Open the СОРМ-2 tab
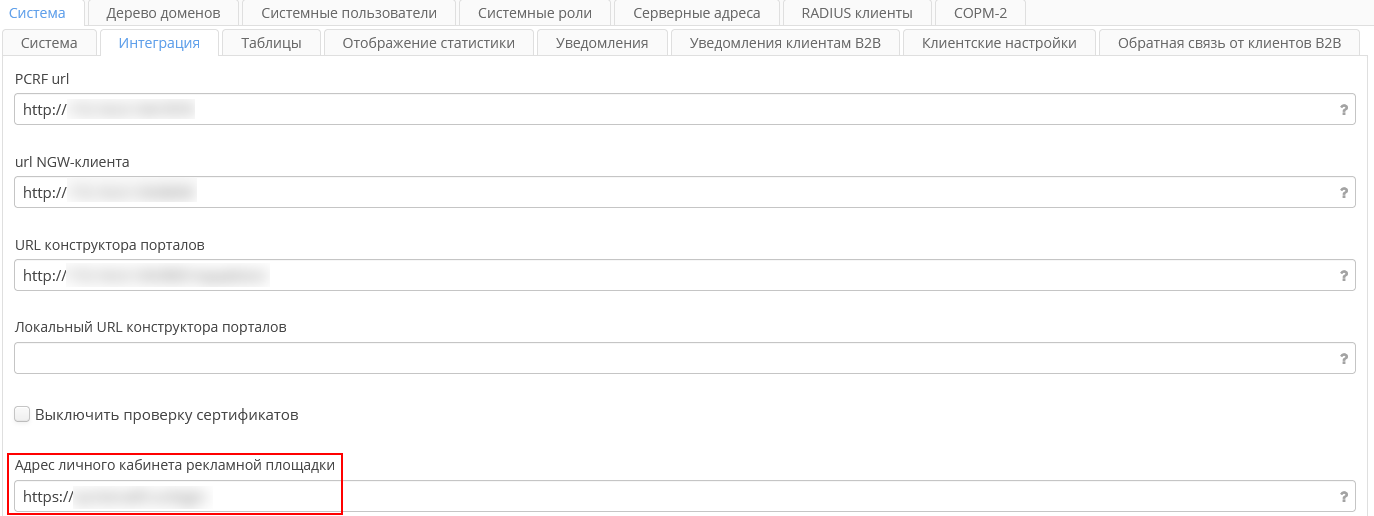Screen dimensions: 1374x516 (980, 13)
